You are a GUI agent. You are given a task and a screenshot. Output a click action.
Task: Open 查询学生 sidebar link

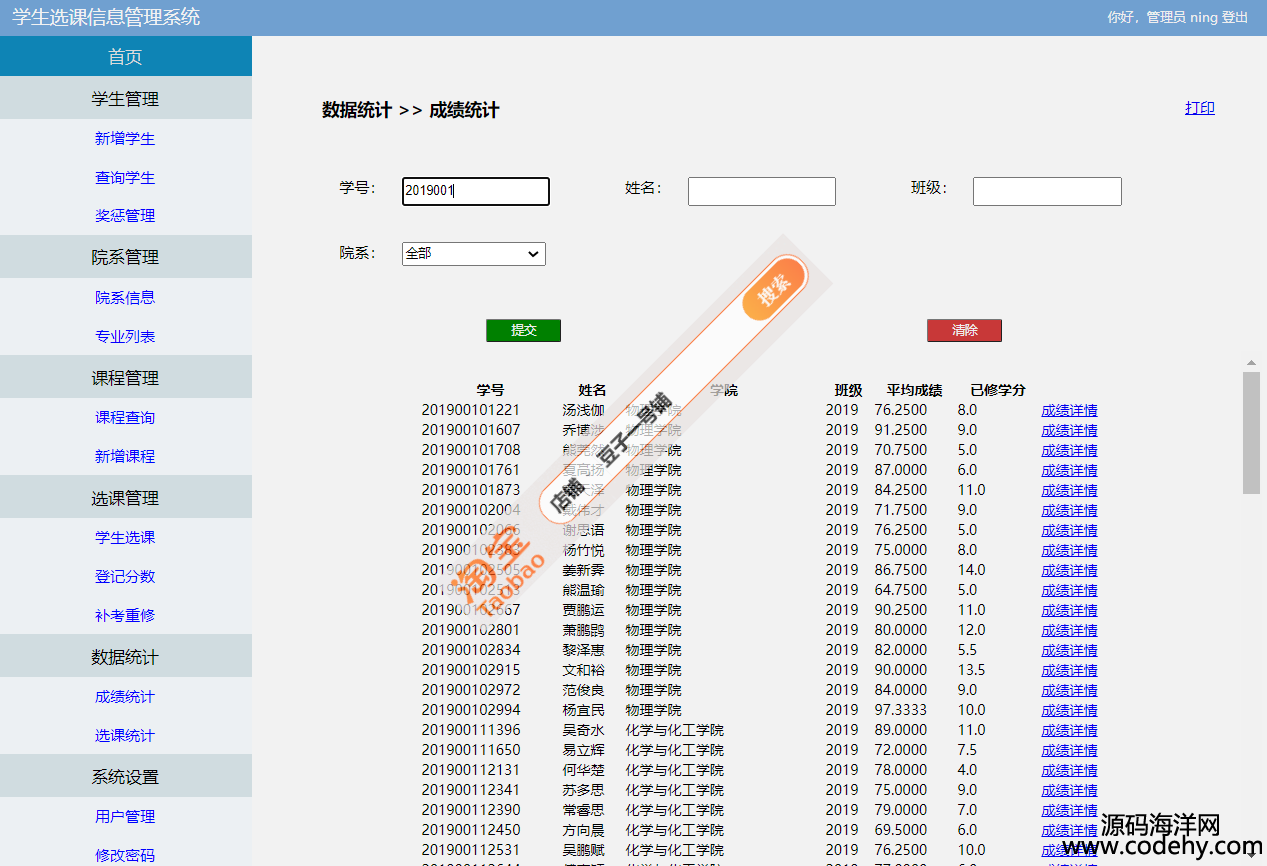tap(125, 178)
